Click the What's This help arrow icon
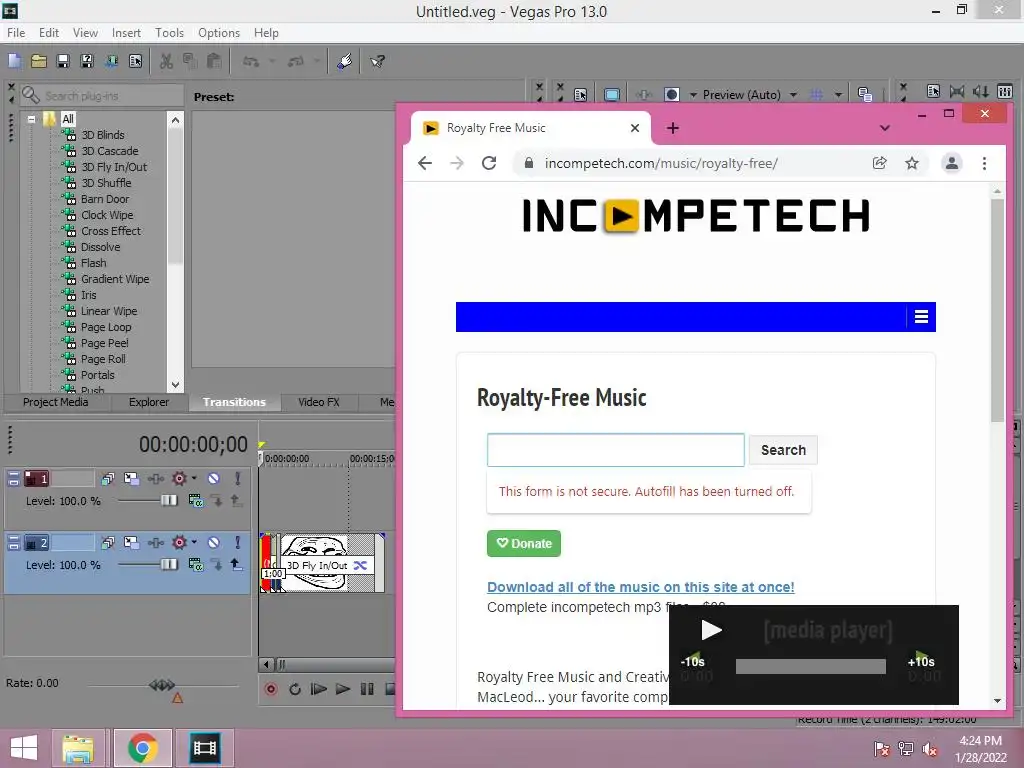The height and width of the screenshot is (768, 1024). point(377,61)
